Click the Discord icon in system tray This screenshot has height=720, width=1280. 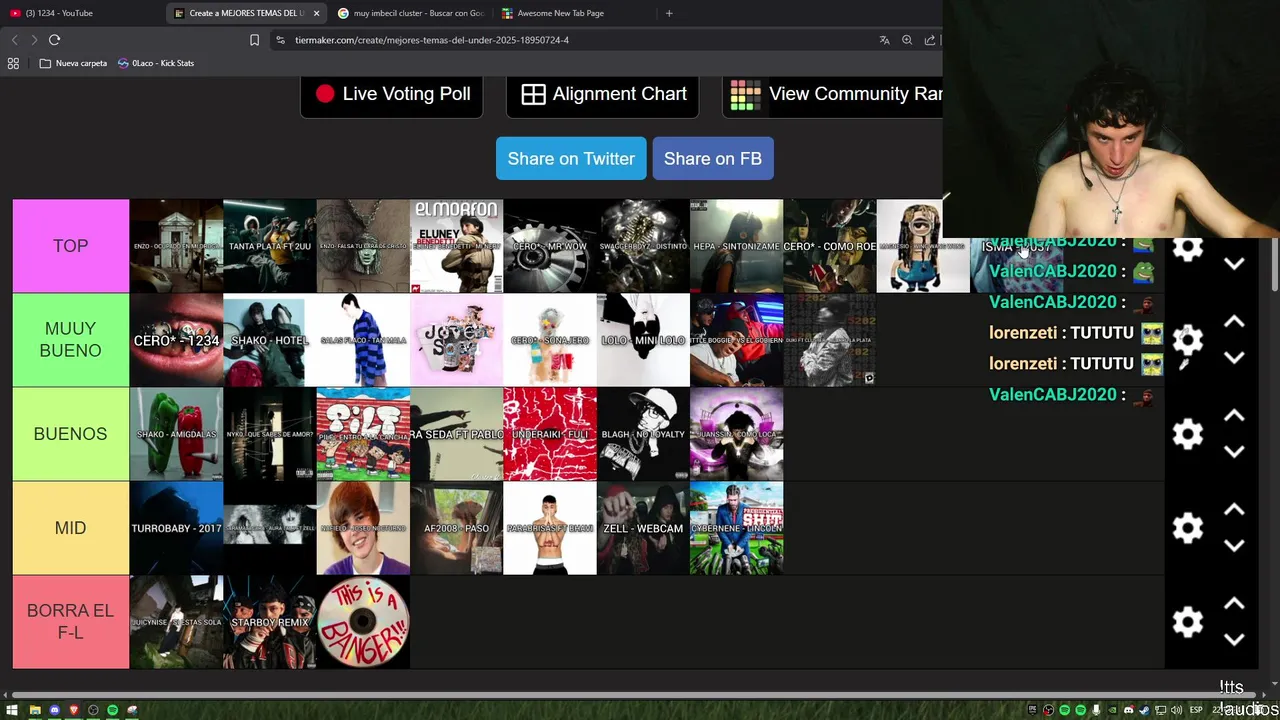(1129, 710)
